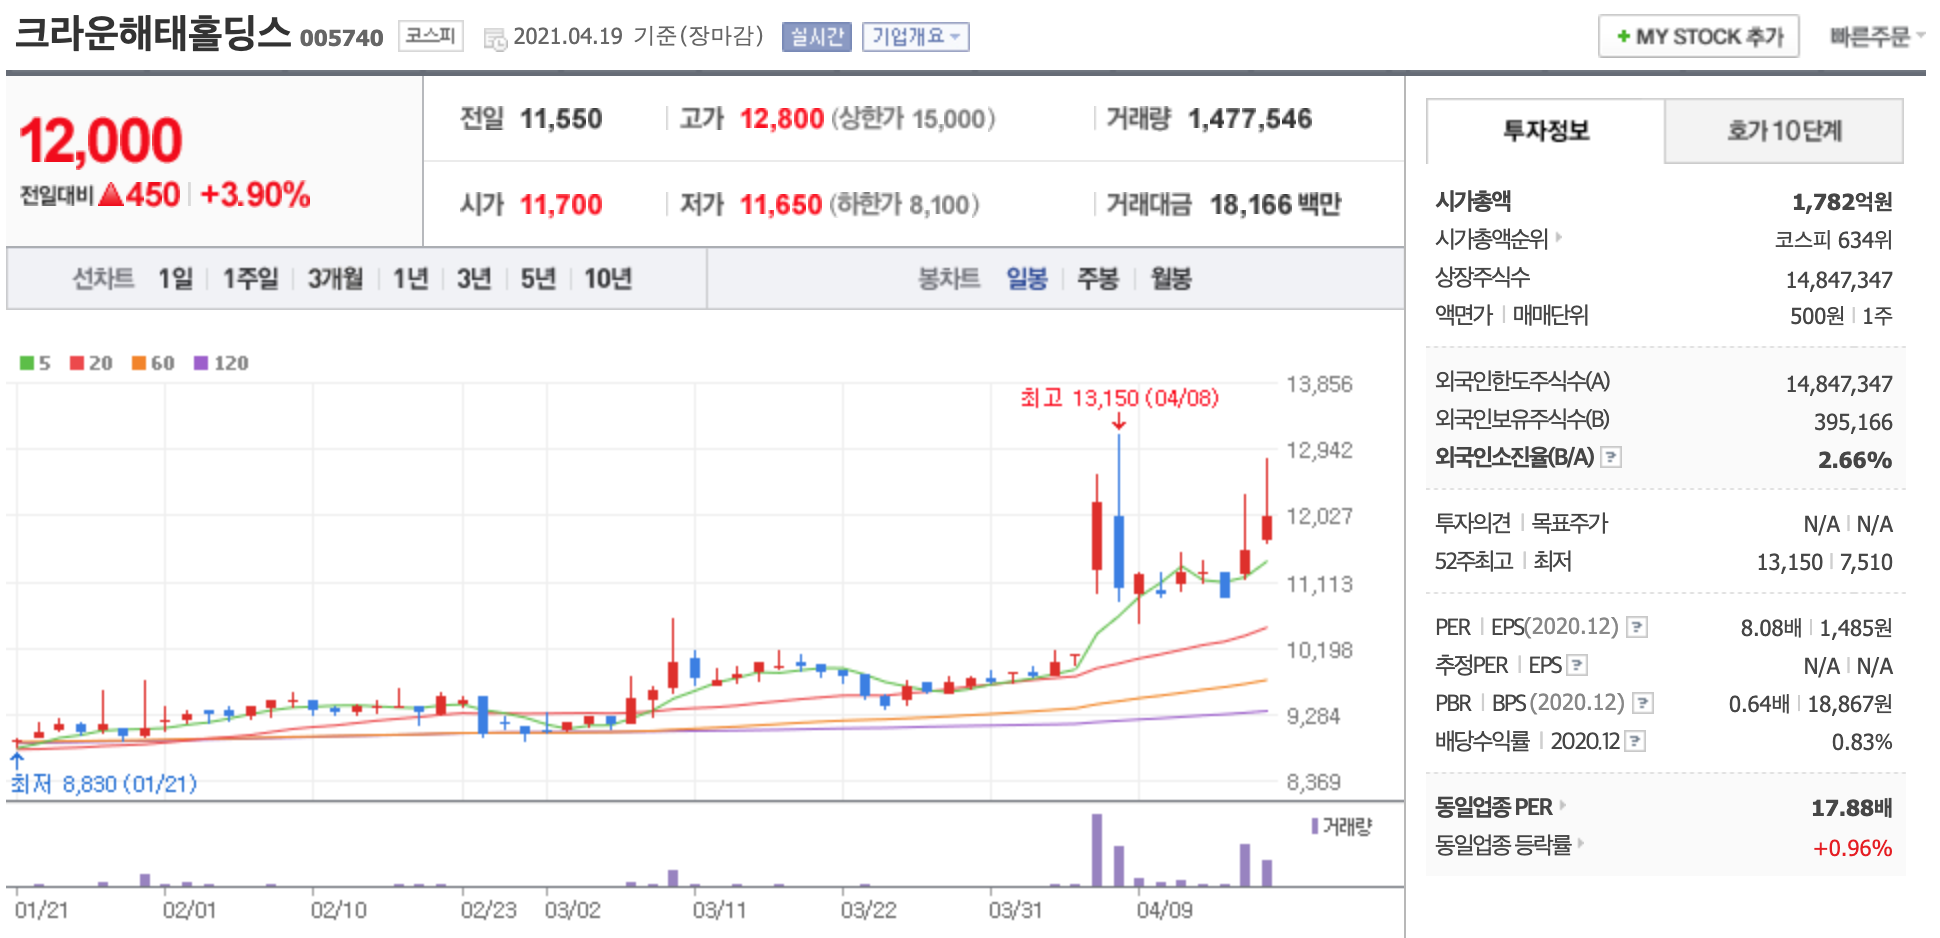Click the 외국인소진율 value 2.66%

(1855, 460)
